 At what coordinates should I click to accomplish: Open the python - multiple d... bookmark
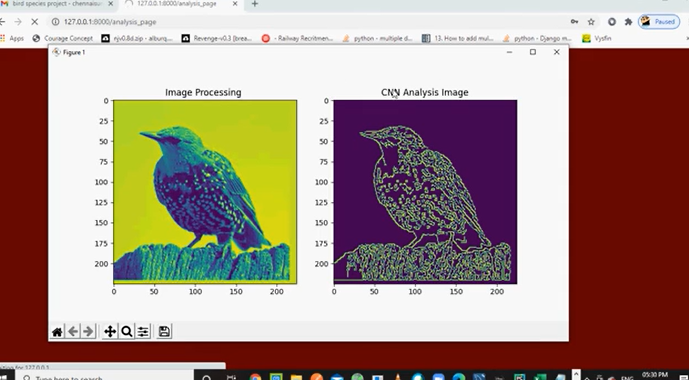click(378, 38)
